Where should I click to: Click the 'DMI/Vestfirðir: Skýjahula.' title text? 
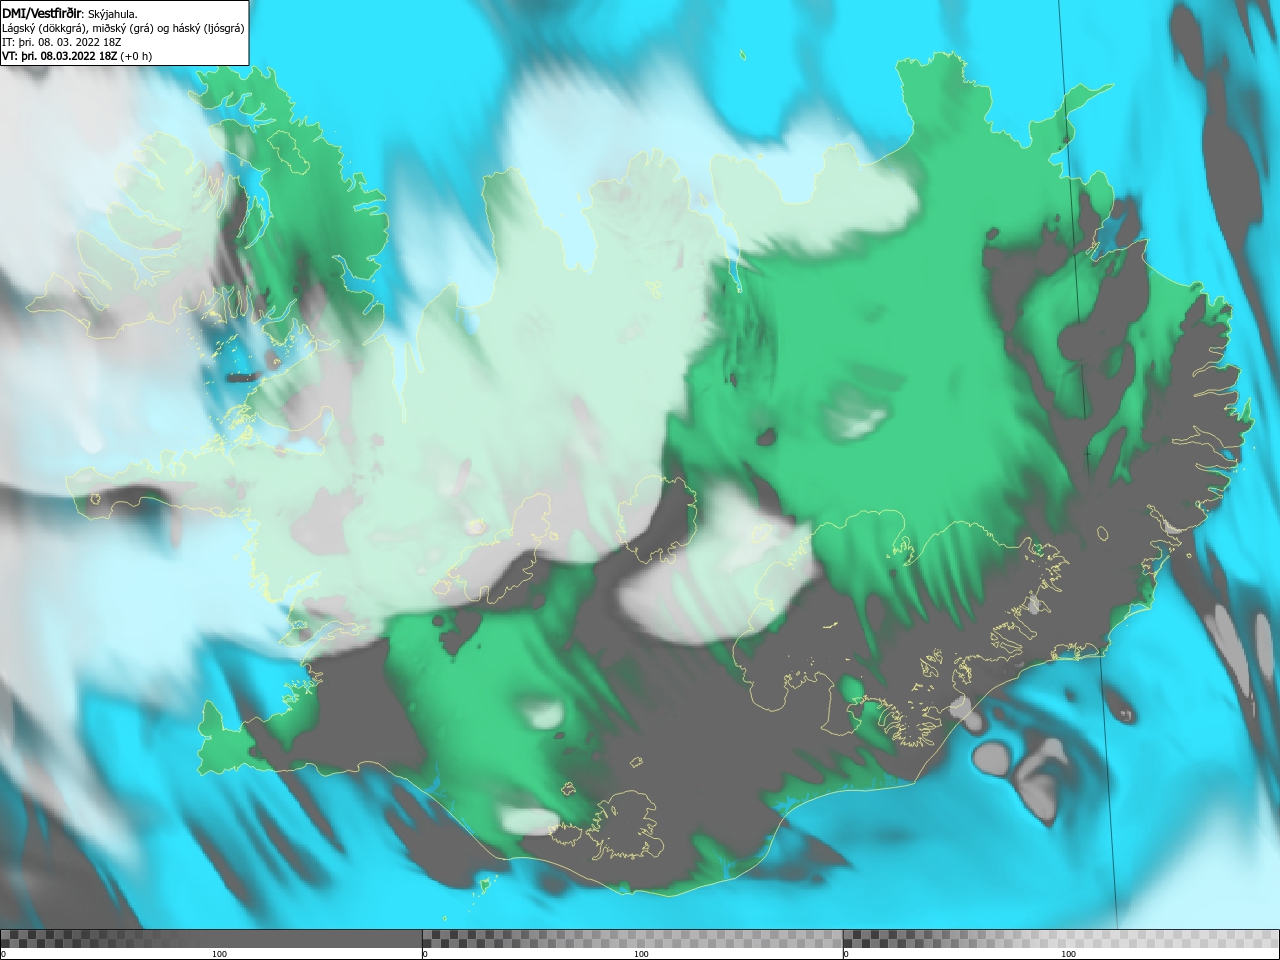70,13
